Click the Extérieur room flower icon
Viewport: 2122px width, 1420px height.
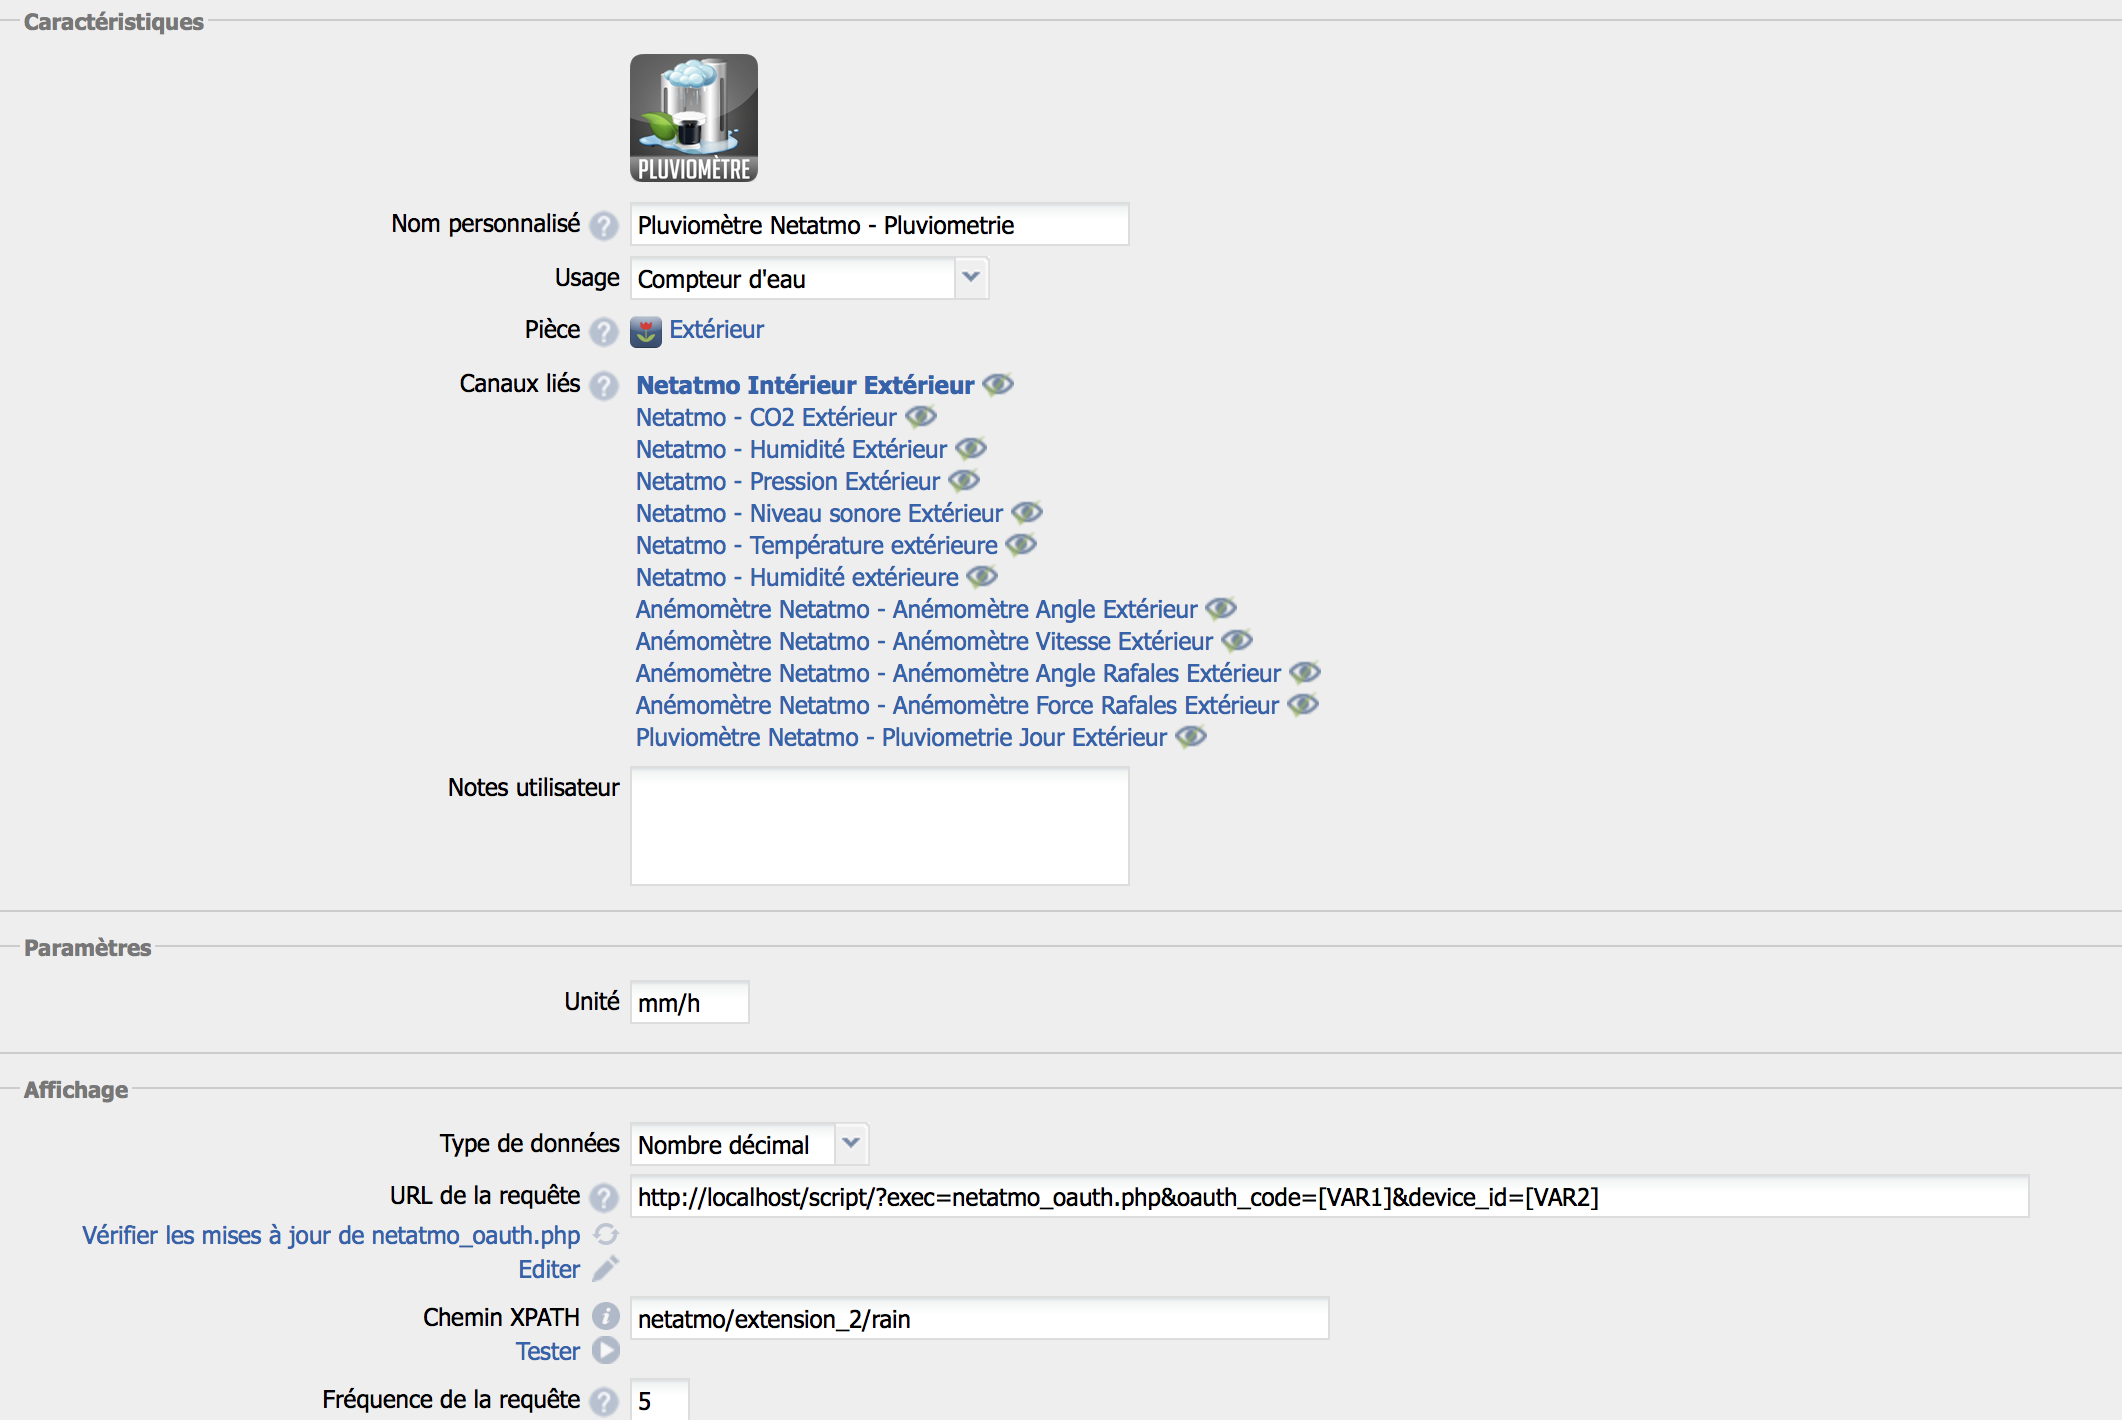tap(646, 332)
